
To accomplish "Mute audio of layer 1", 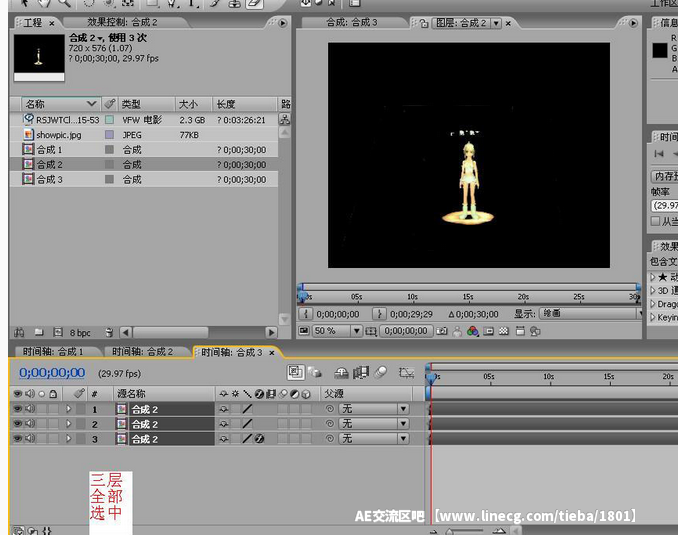I will (x=30, y=409).
